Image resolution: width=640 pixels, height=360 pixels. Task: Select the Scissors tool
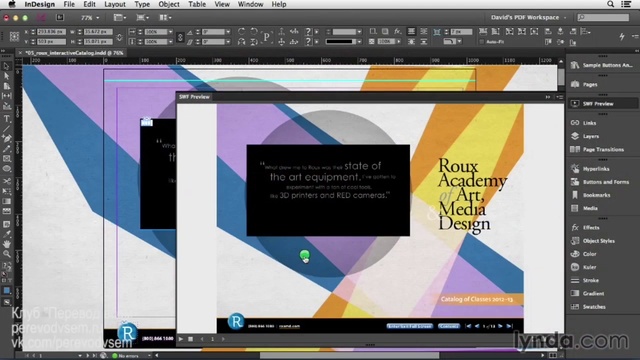[7, 181]
